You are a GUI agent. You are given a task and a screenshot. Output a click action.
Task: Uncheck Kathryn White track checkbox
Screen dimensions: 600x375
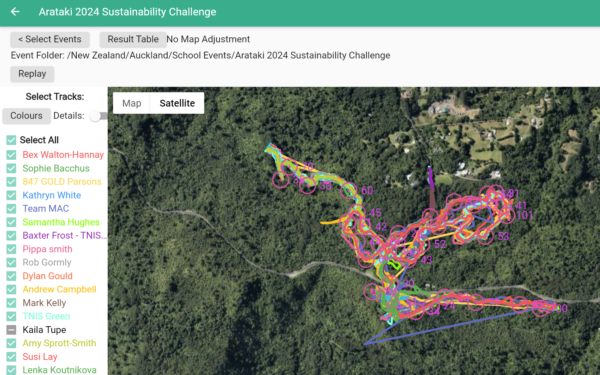[11, 195]
